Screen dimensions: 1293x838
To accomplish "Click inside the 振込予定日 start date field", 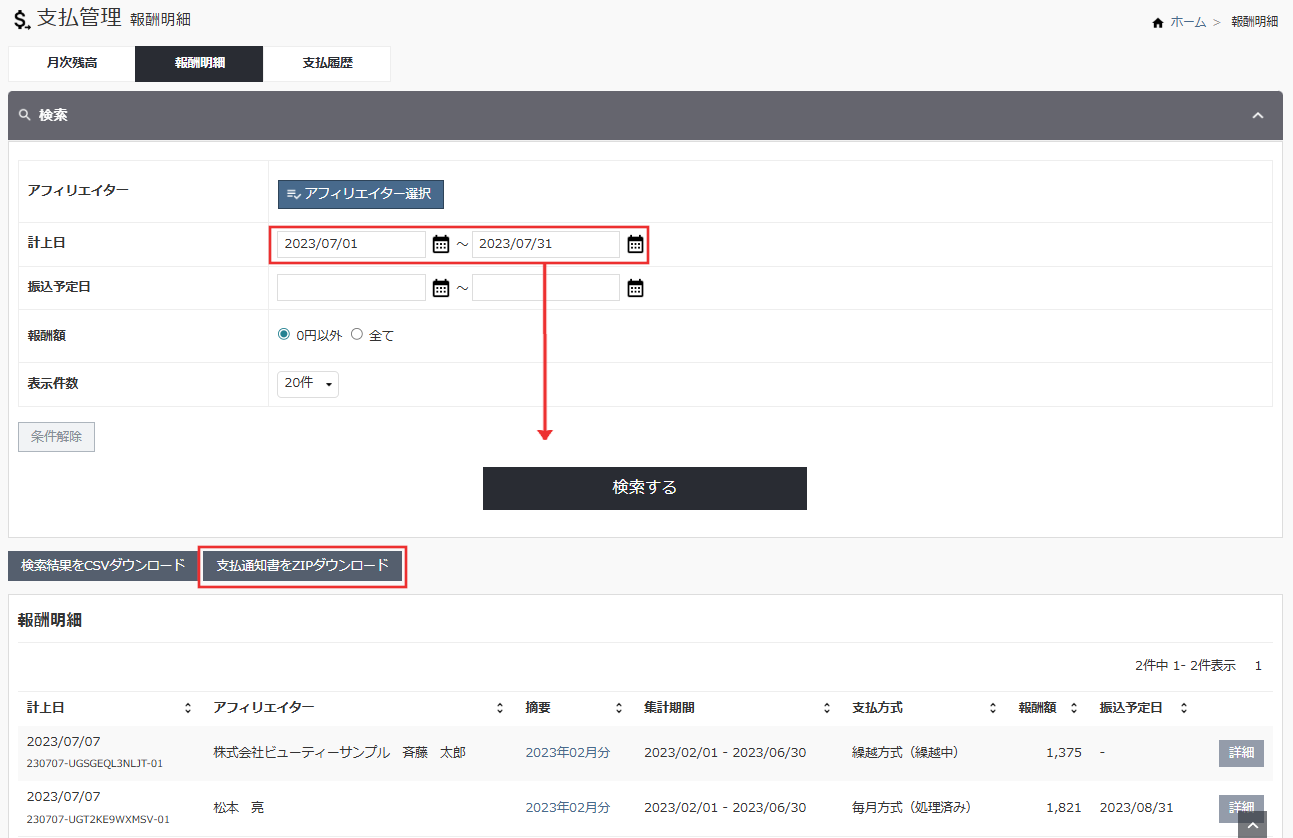I will coord(350,287).
